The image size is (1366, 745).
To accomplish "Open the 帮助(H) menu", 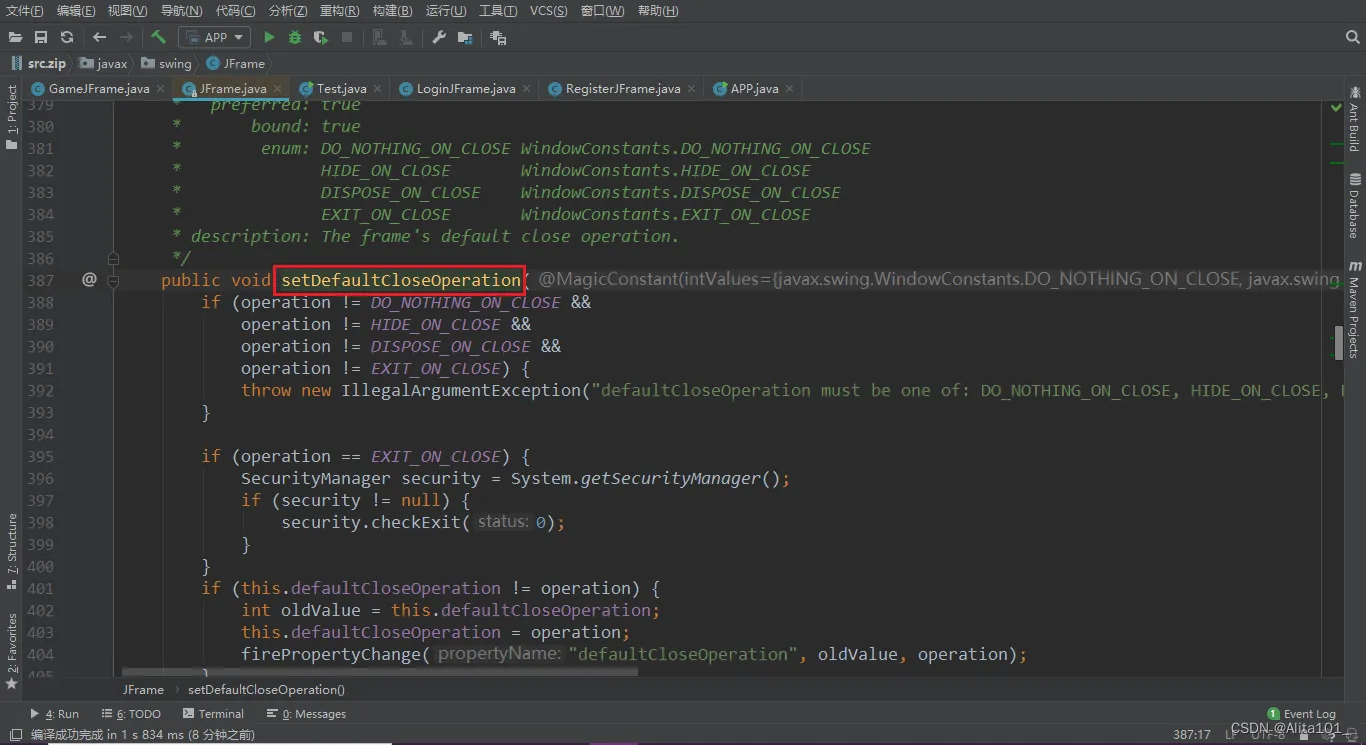I will 657,11.
